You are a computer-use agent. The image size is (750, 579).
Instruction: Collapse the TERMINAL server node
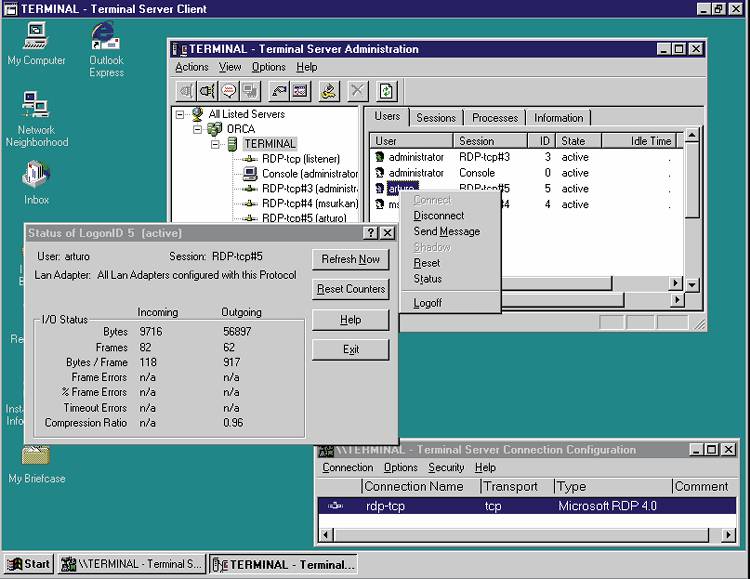click(x=214, y=144)
